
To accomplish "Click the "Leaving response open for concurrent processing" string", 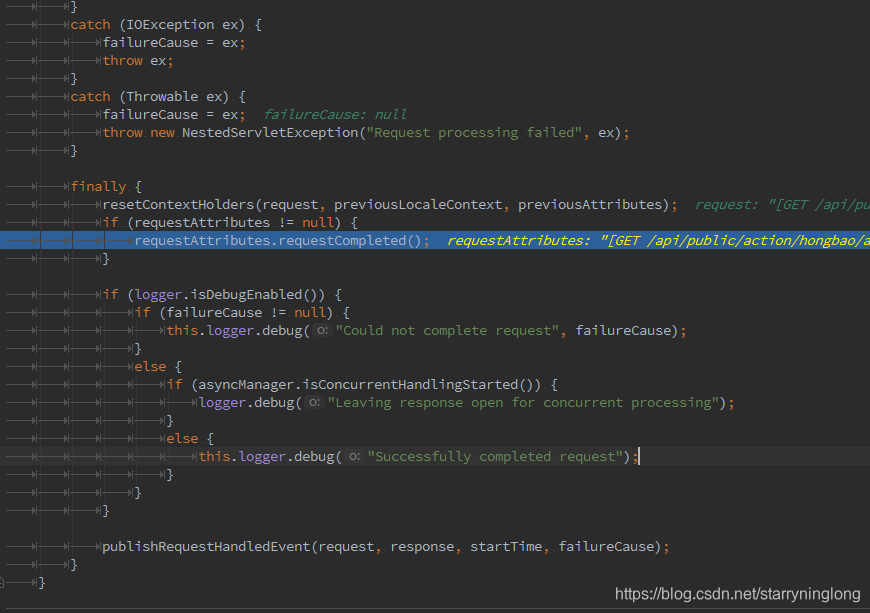I will tap(523, 403).
